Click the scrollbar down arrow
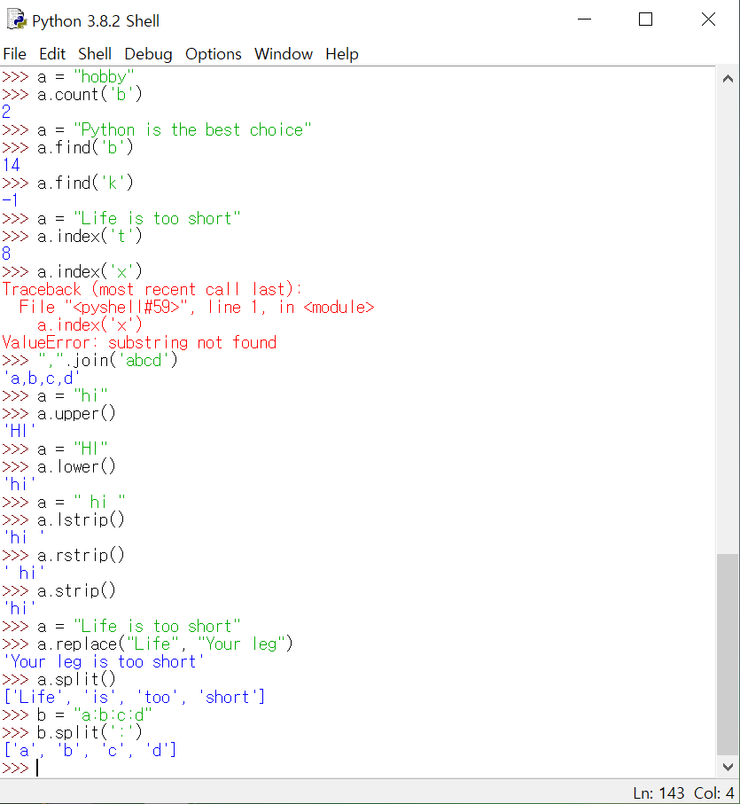Viewport: 740px width, 804px height. pos(727,767)
